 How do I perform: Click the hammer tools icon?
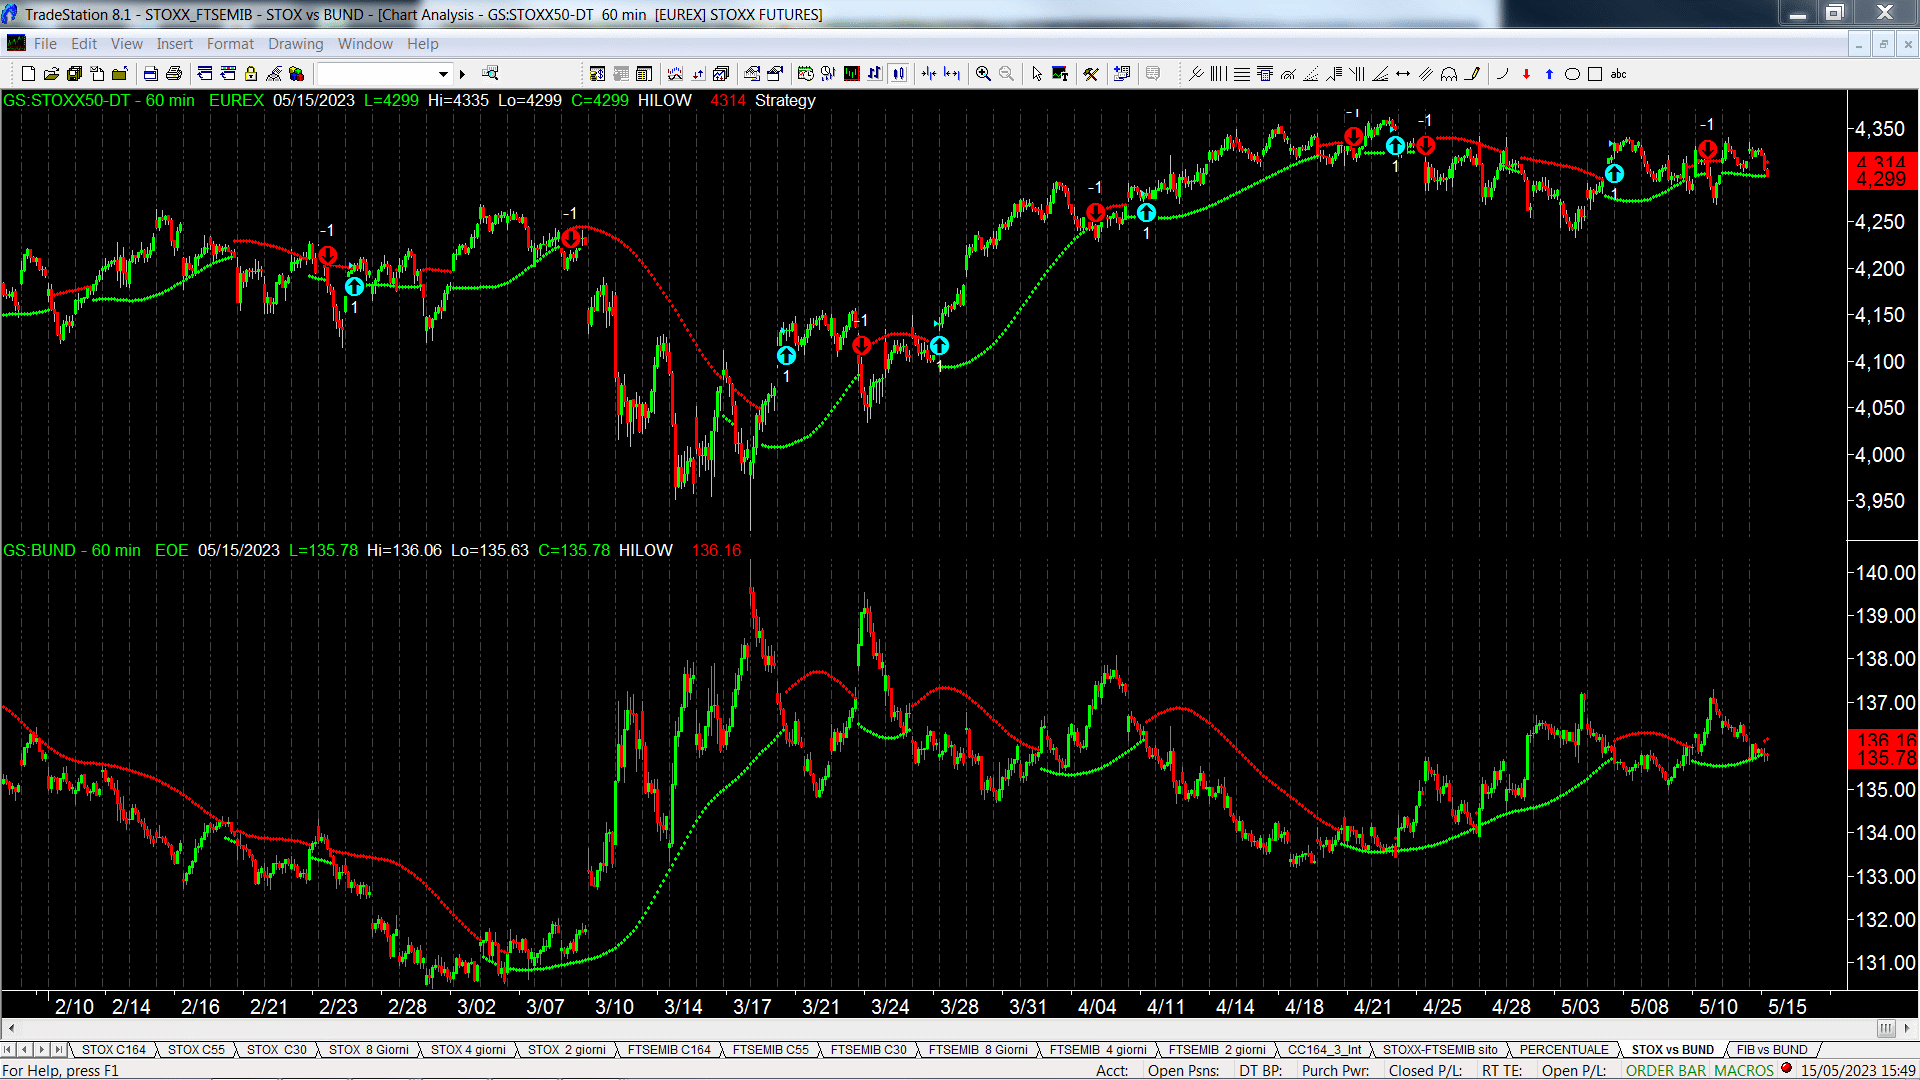click(1091, 74)
